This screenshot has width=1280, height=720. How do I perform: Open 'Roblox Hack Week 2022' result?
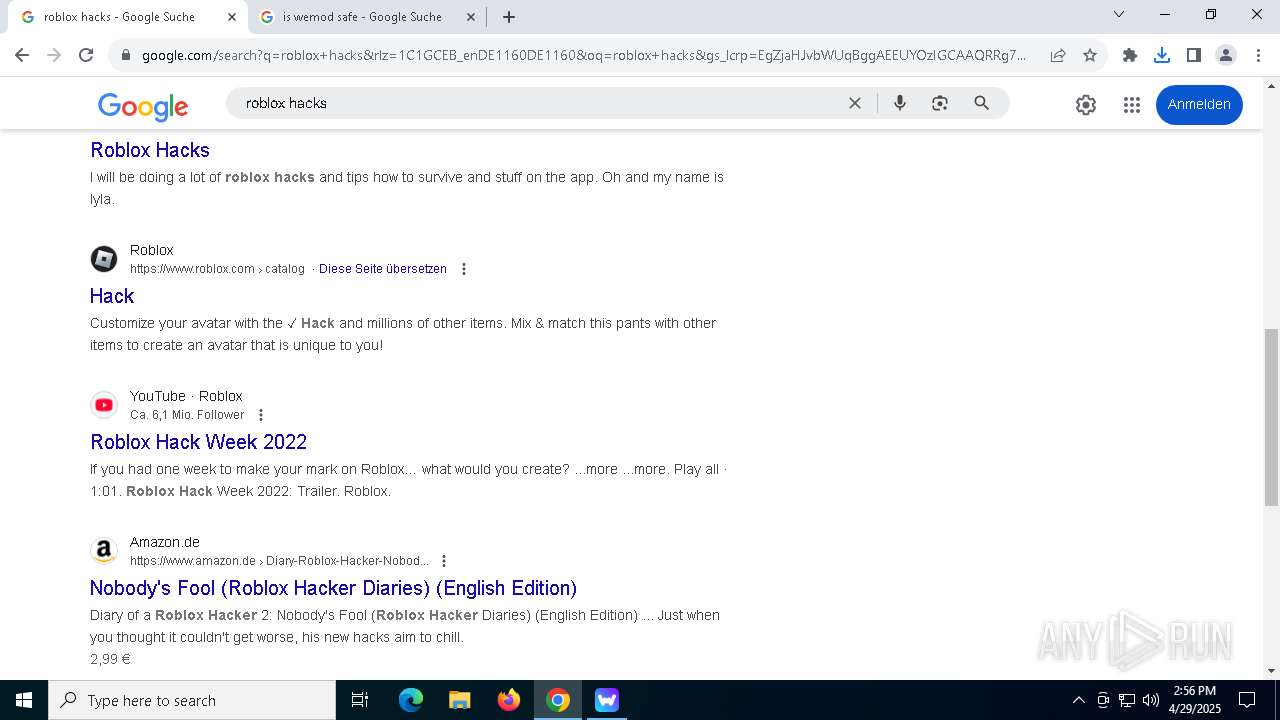(x=199, y=442)
